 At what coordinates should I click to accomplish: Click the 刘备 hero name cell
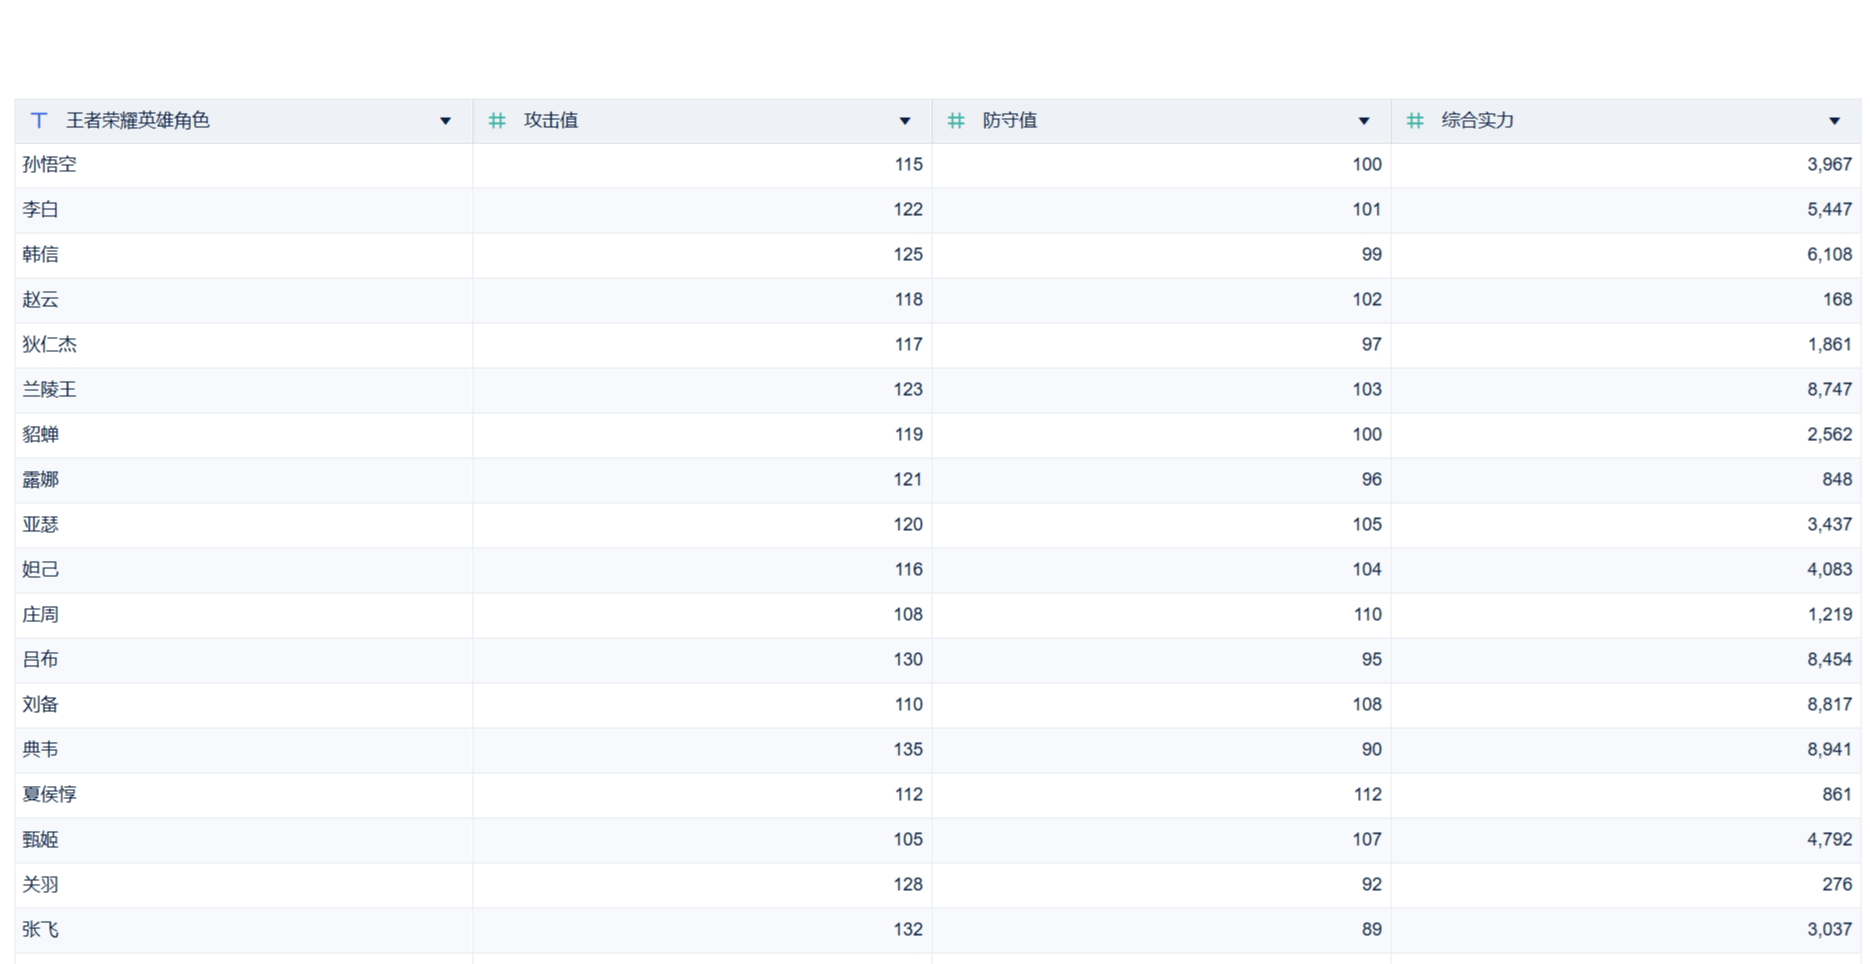[x=244, y=705]
